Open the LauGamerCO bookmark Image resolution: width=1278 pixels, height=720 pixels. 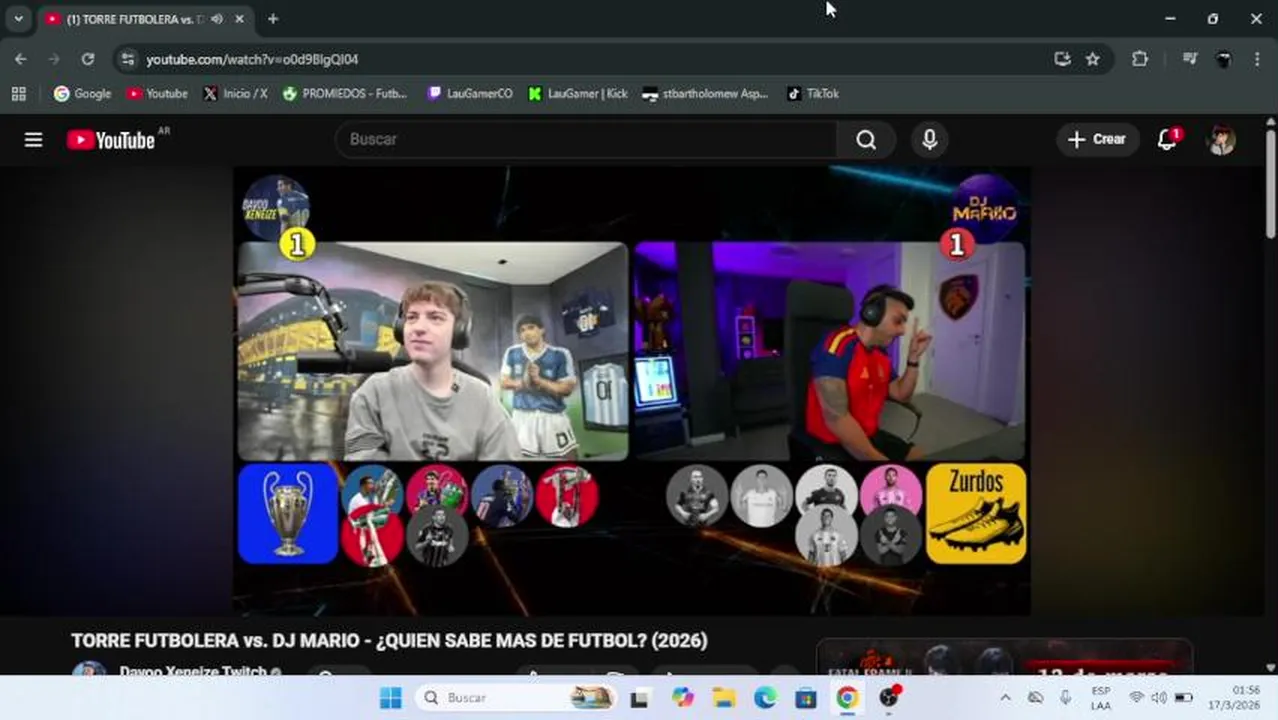[x=470, y=94]
